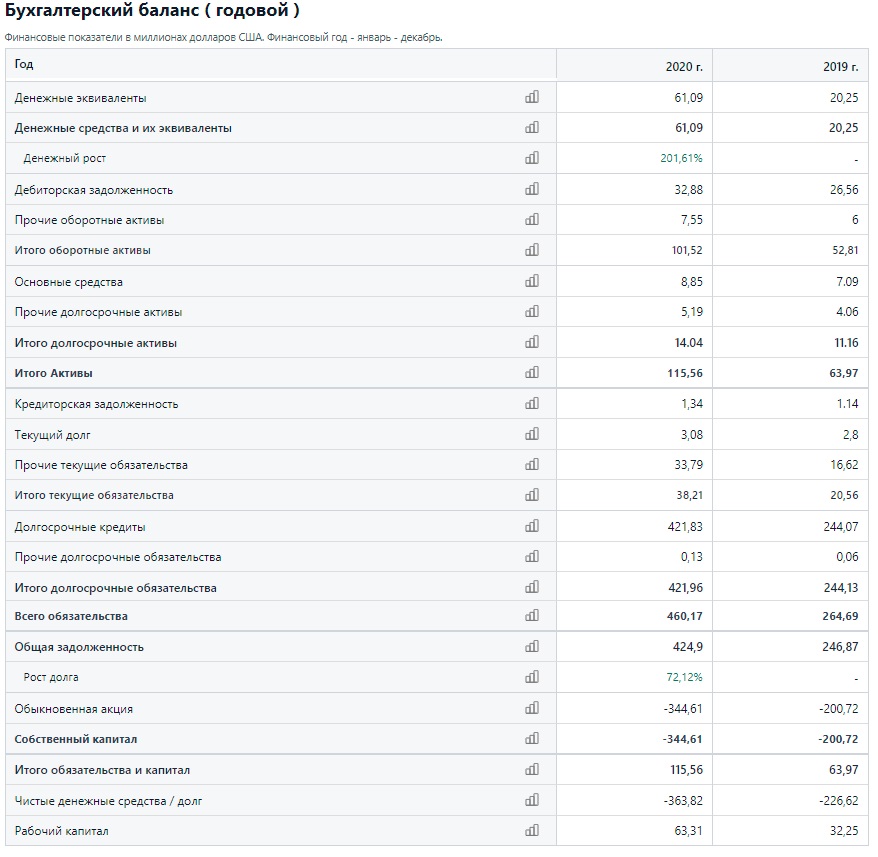Click 2020 long-term loans value 421,83
The image size is (878, 857).
pos(685,527)
